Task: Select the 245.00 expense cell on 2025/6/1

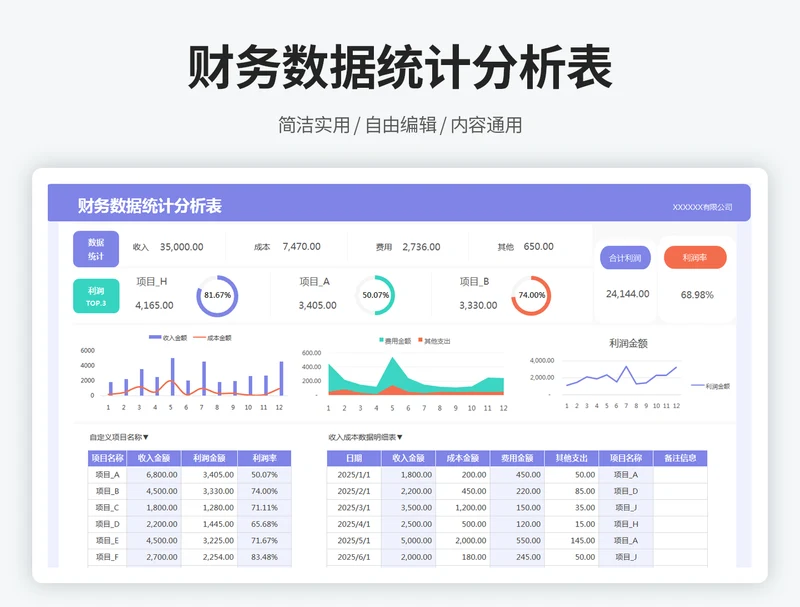Action: pyautogui.click(x=517, y=557)
